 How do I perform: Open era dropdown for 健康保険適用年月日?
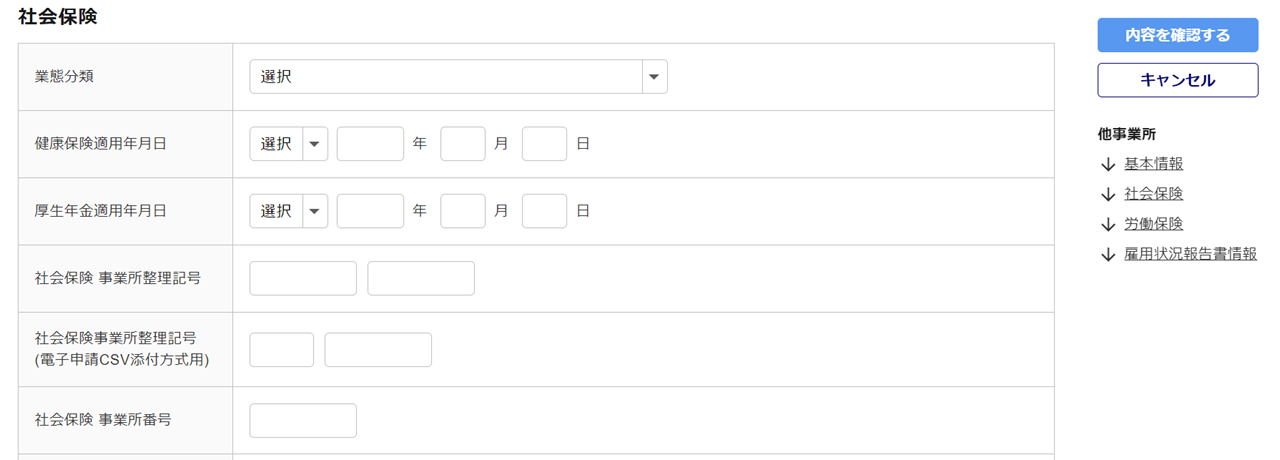point(288,144)
